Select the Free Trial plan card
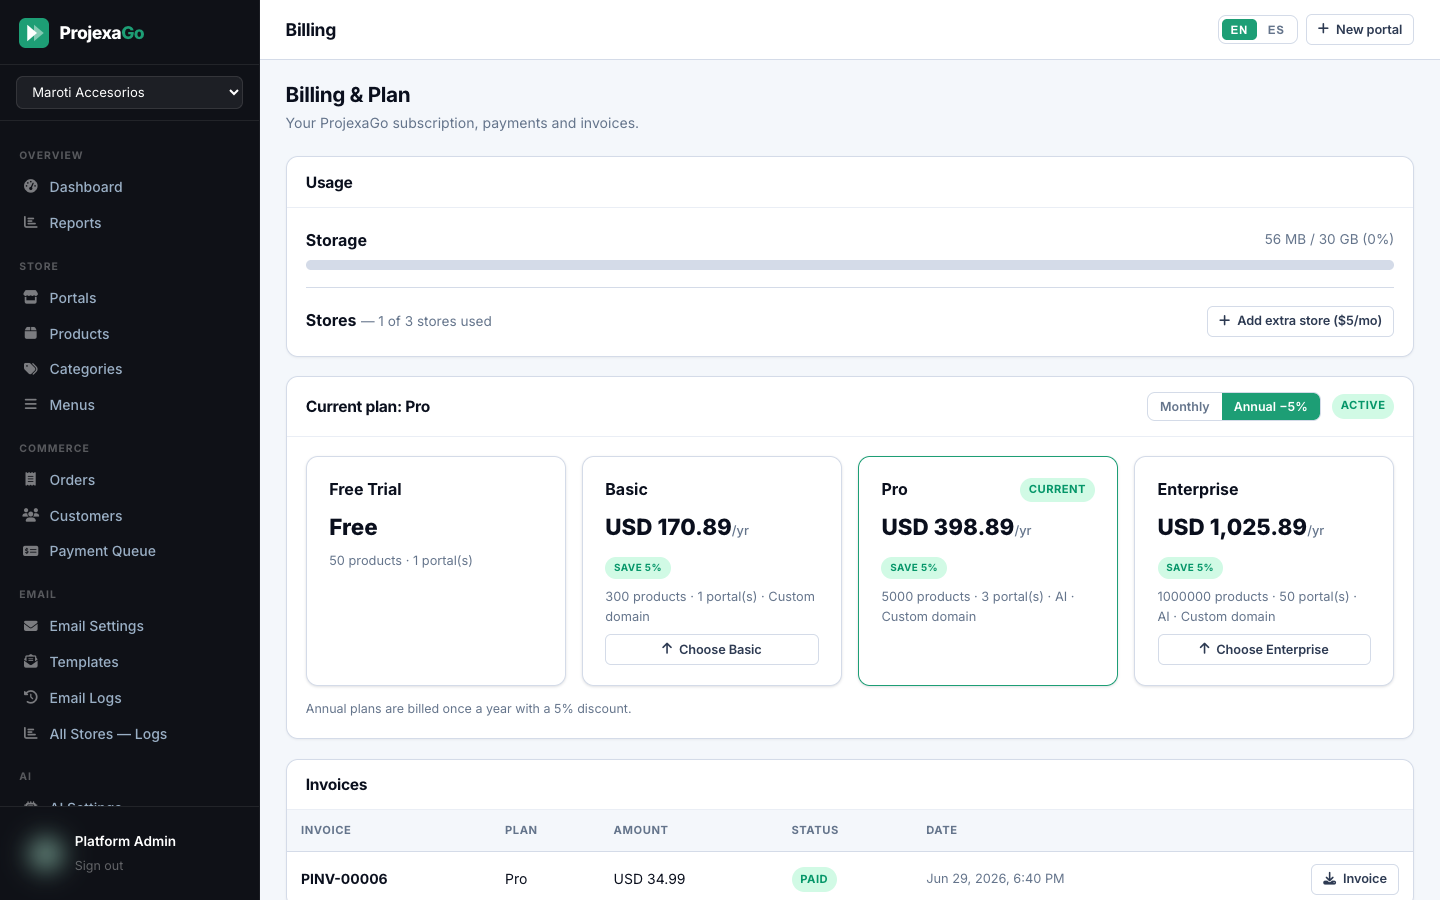Screen dimensions: 1440x900 (436, 571)
